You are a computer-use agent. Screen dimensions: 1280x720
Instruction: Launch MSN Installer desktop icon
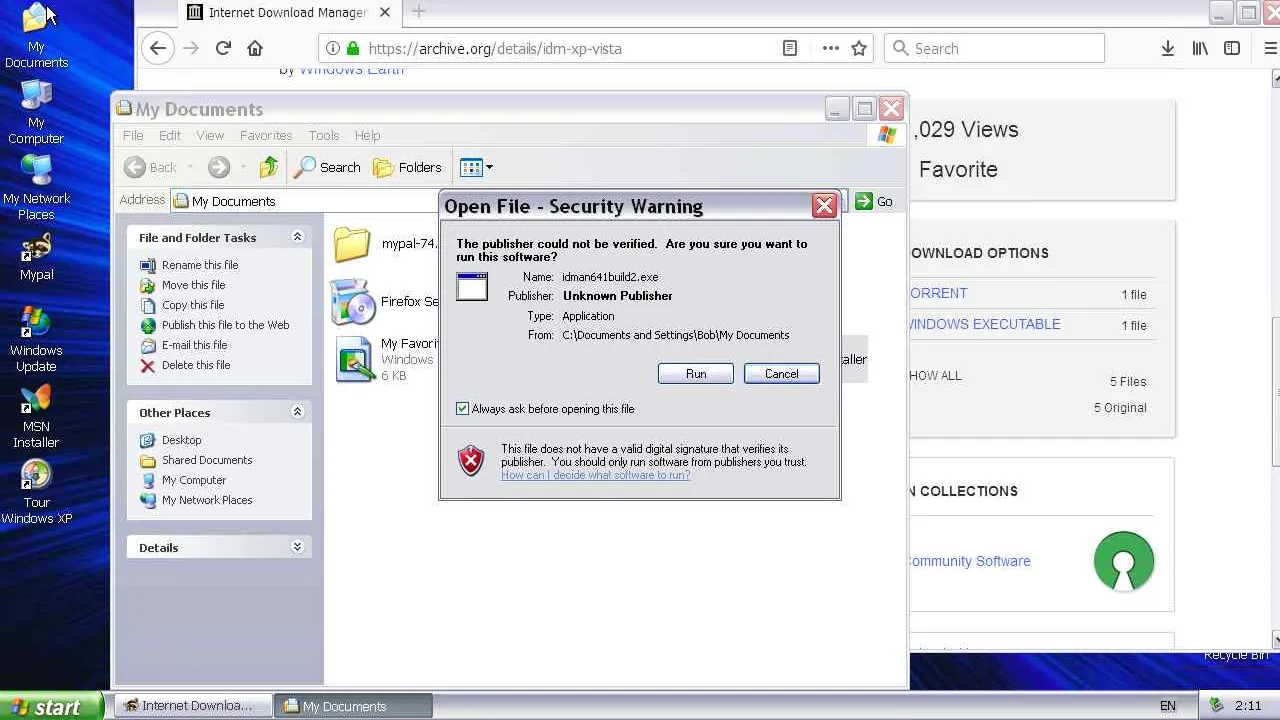point(36,416)
